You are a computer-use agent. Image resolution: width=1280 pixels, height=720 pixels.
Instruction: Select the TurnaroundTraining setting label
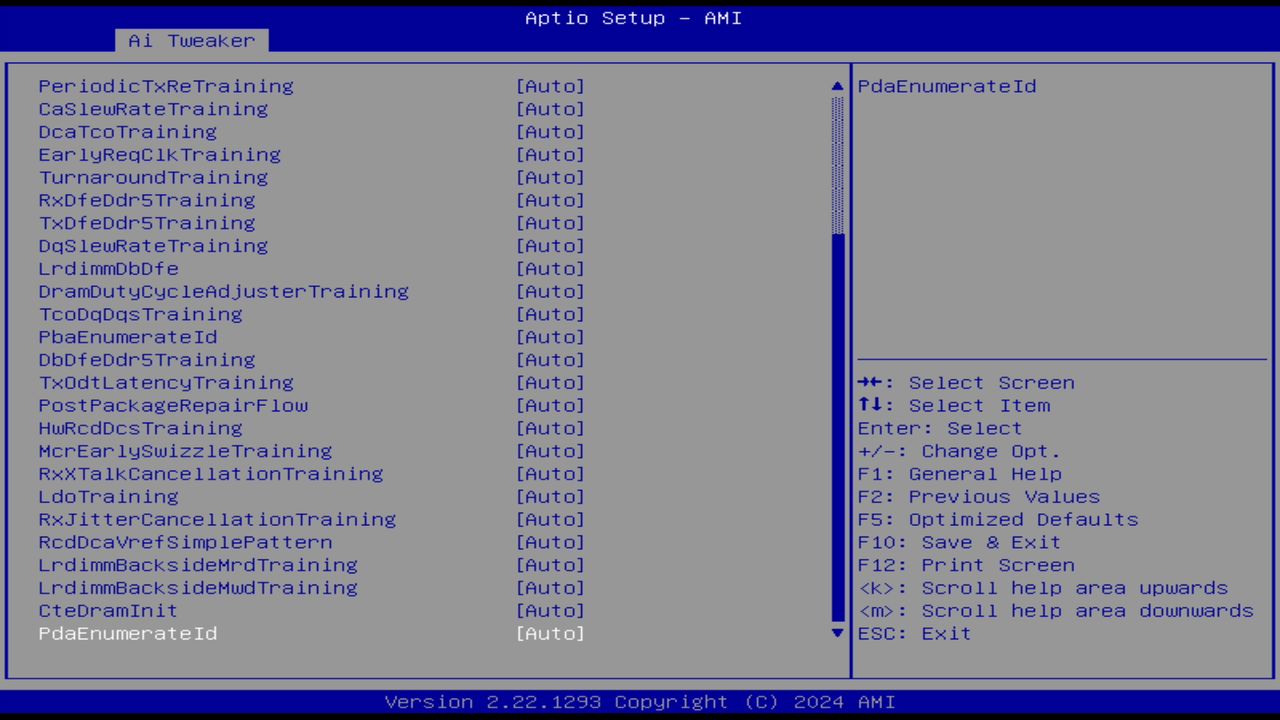click(153, 178)
